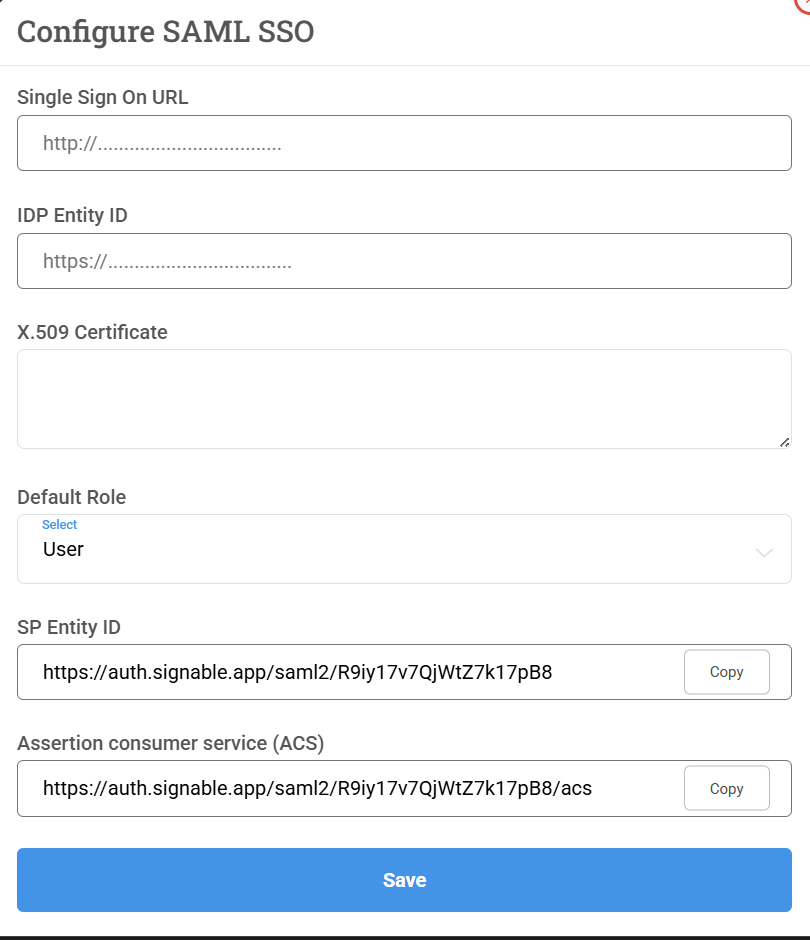This screenshot has height=940, width=810.
Task: Click the 'X.509 Certificate' label
Action: pos(92,332)
